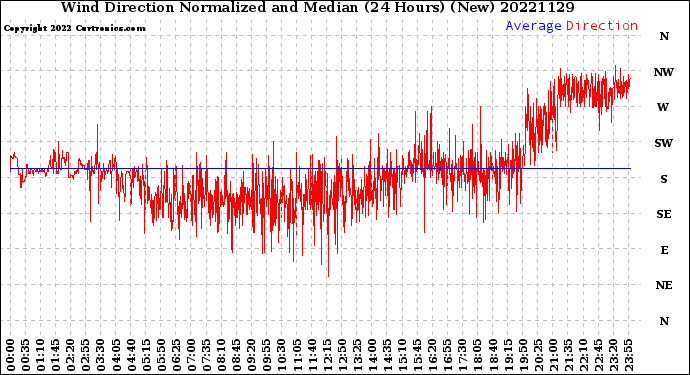Click the 22:45 time label
This screenshot has height=375, width=690.
click(598, 355)
